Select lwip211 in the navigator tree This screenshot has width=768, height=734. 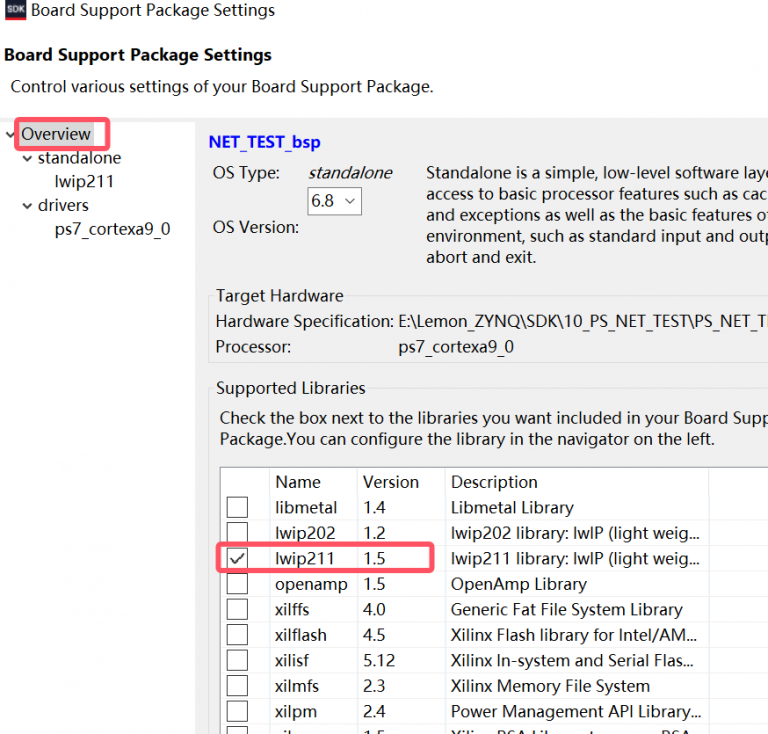click(84, 182)
